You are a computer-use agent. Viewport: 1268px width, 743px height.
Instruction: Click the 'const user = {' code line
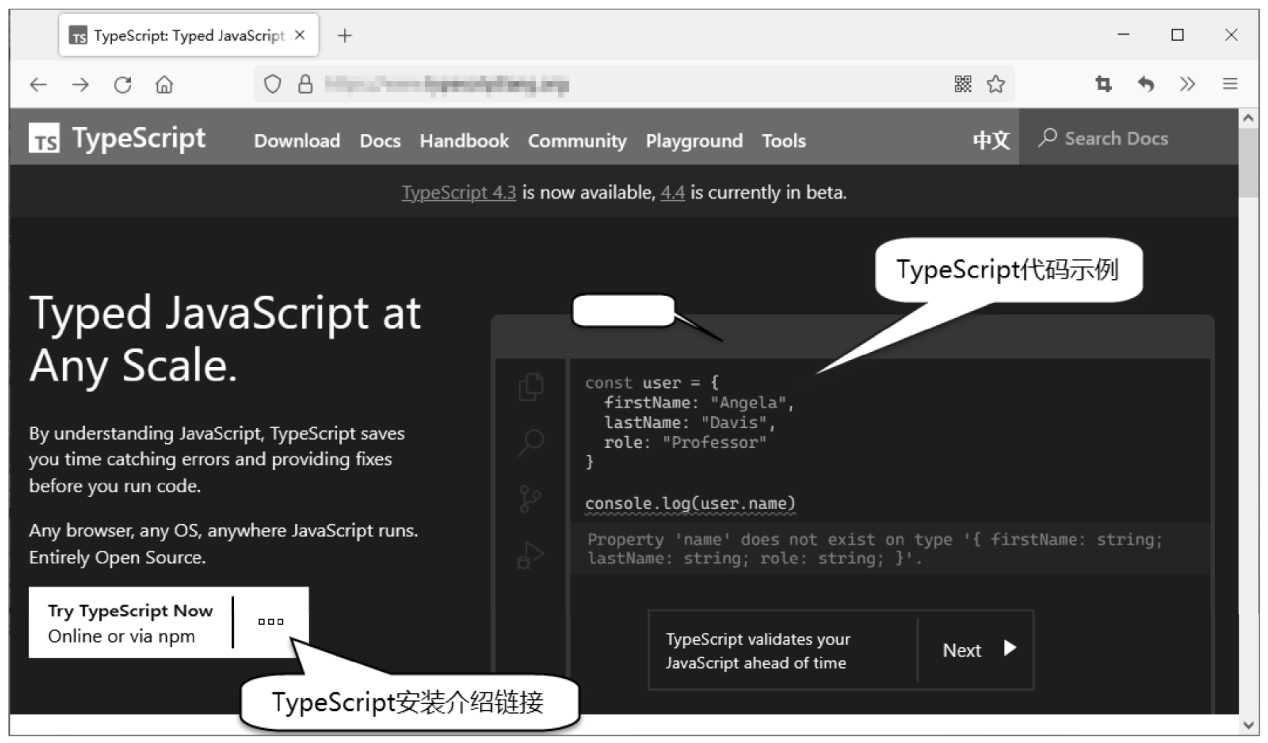pos(652,383)
